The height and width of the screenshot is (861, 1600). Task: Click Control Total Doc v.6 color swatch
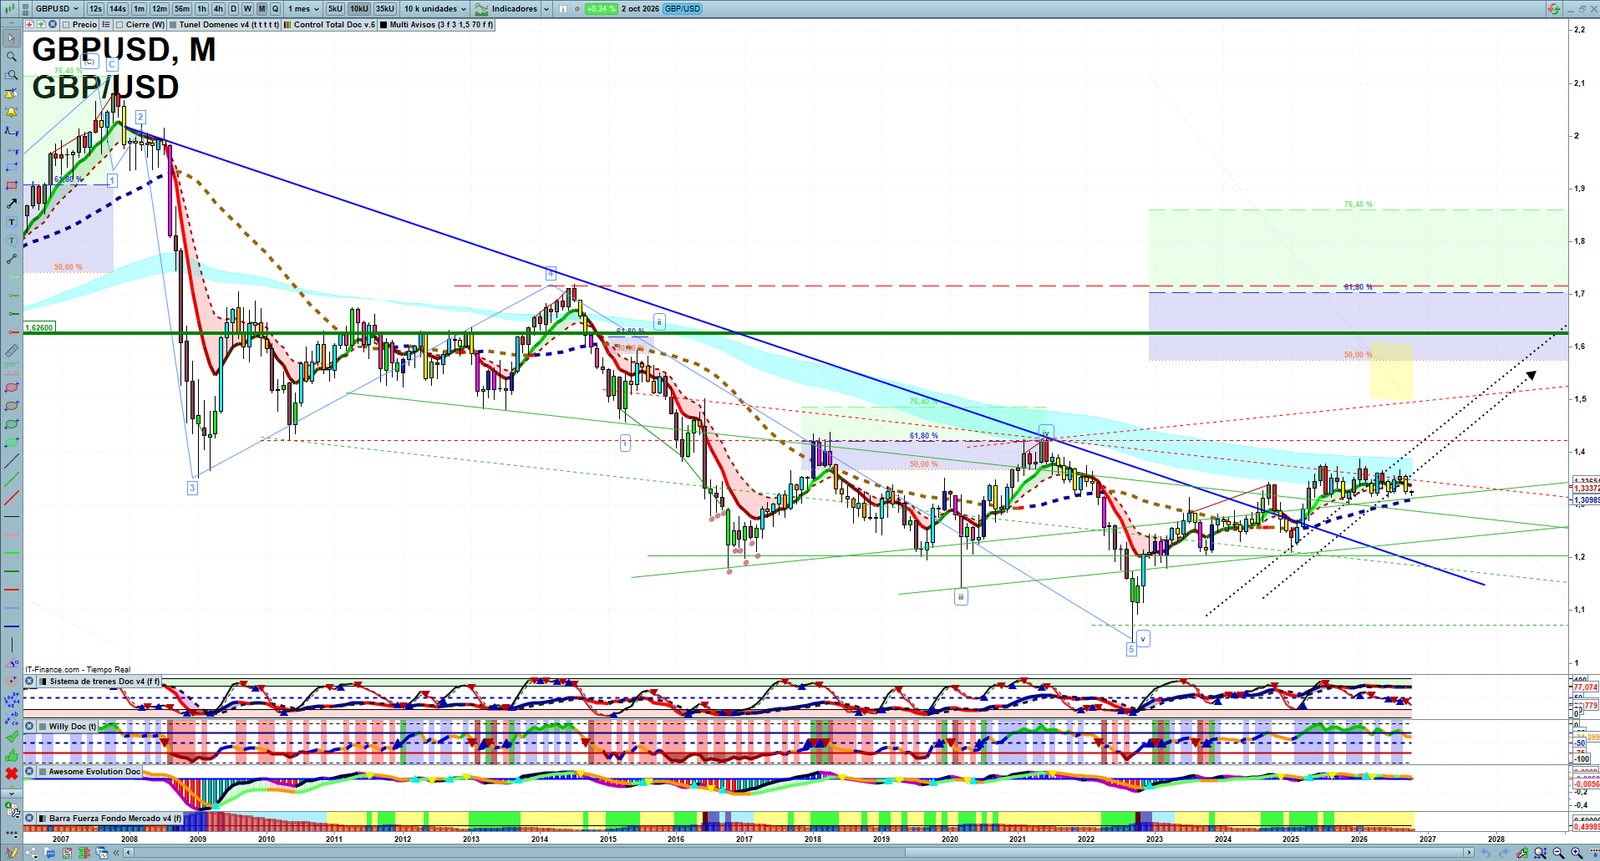pos(287,24)
